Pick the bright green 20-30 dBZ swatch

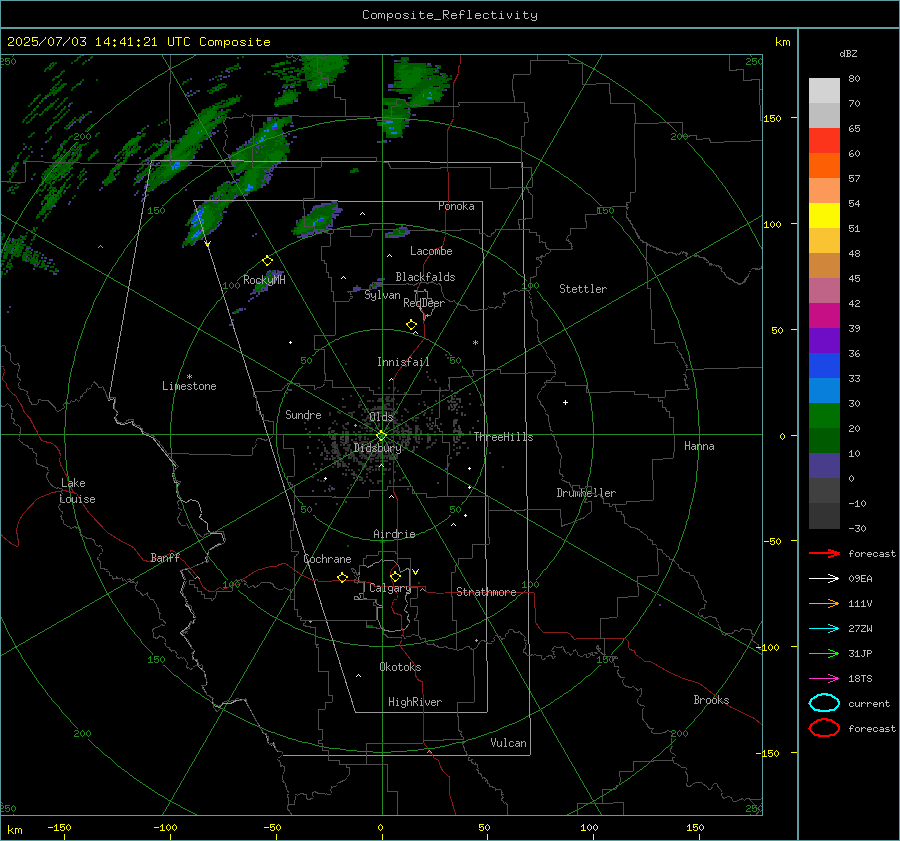(x=824, y=416)
